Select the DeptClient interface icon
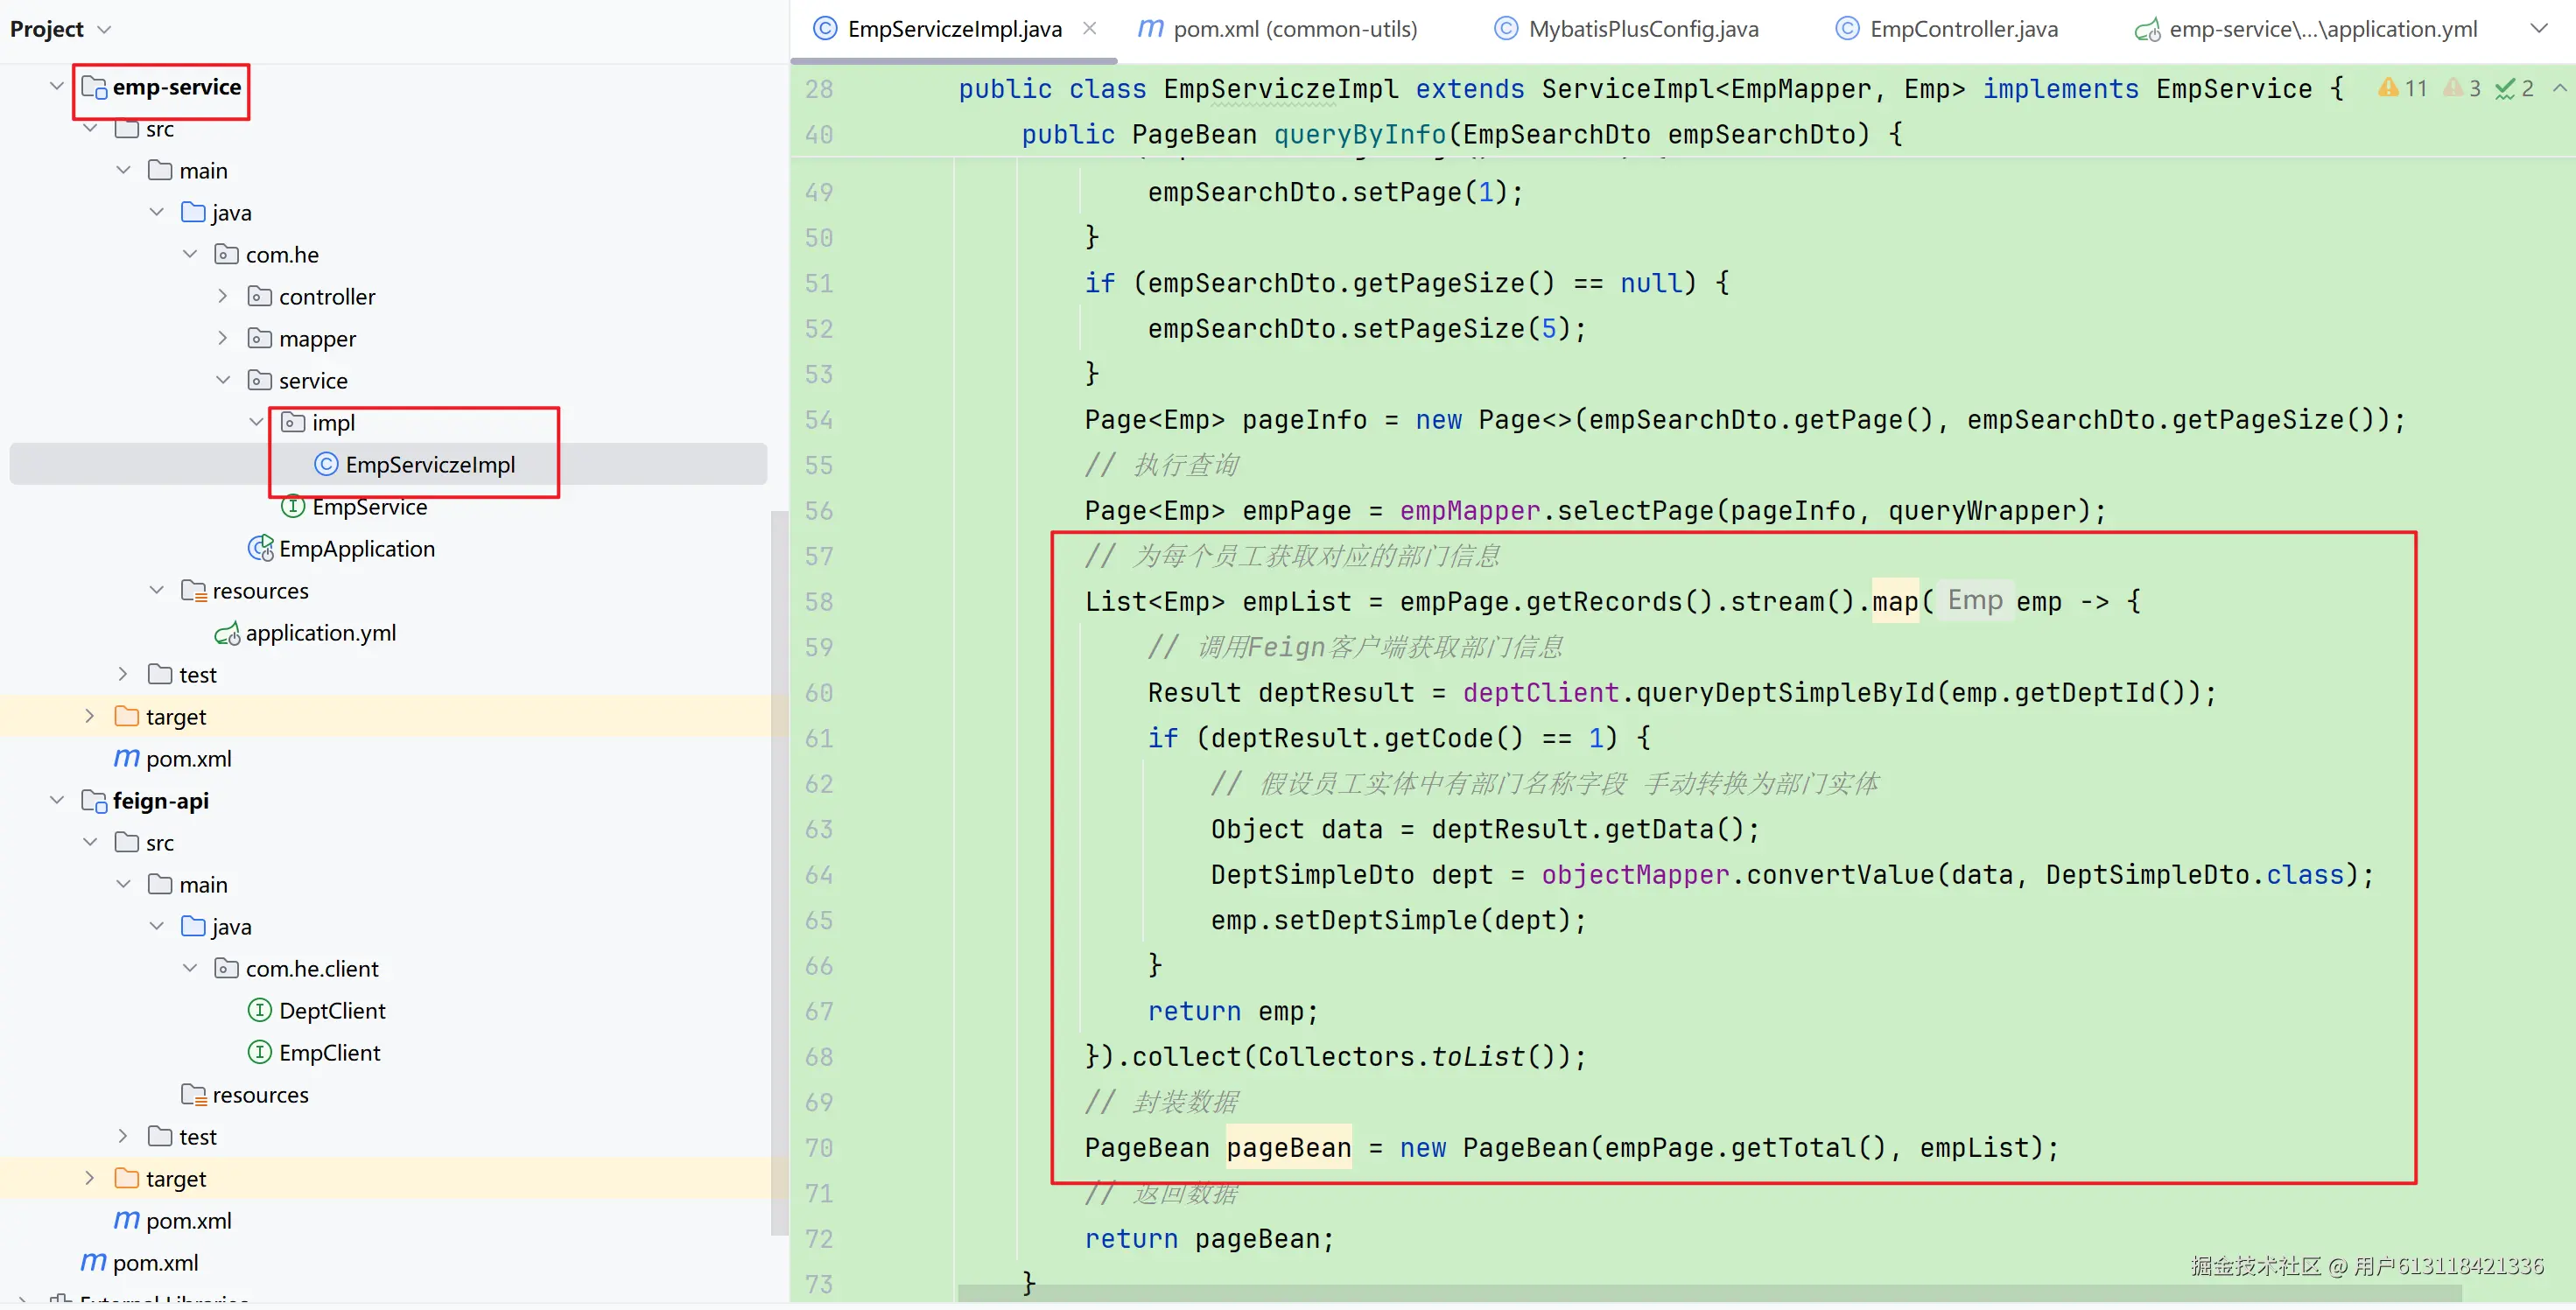The height and width of the screenshot is (1310, 2576). pyautogui.click(x=260, y=1010)
